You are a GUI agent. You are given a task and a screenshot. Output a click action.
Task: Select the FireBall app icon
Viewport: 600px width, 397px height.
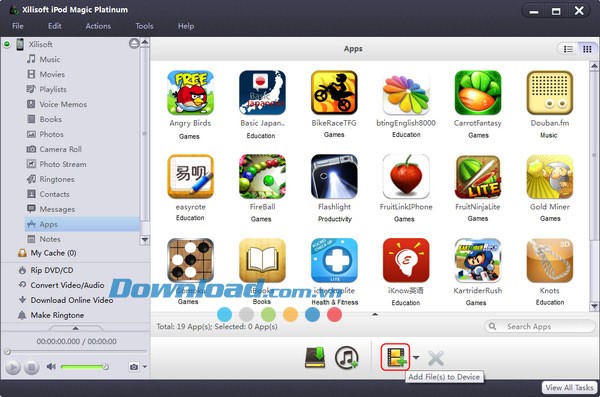(262, 176)
